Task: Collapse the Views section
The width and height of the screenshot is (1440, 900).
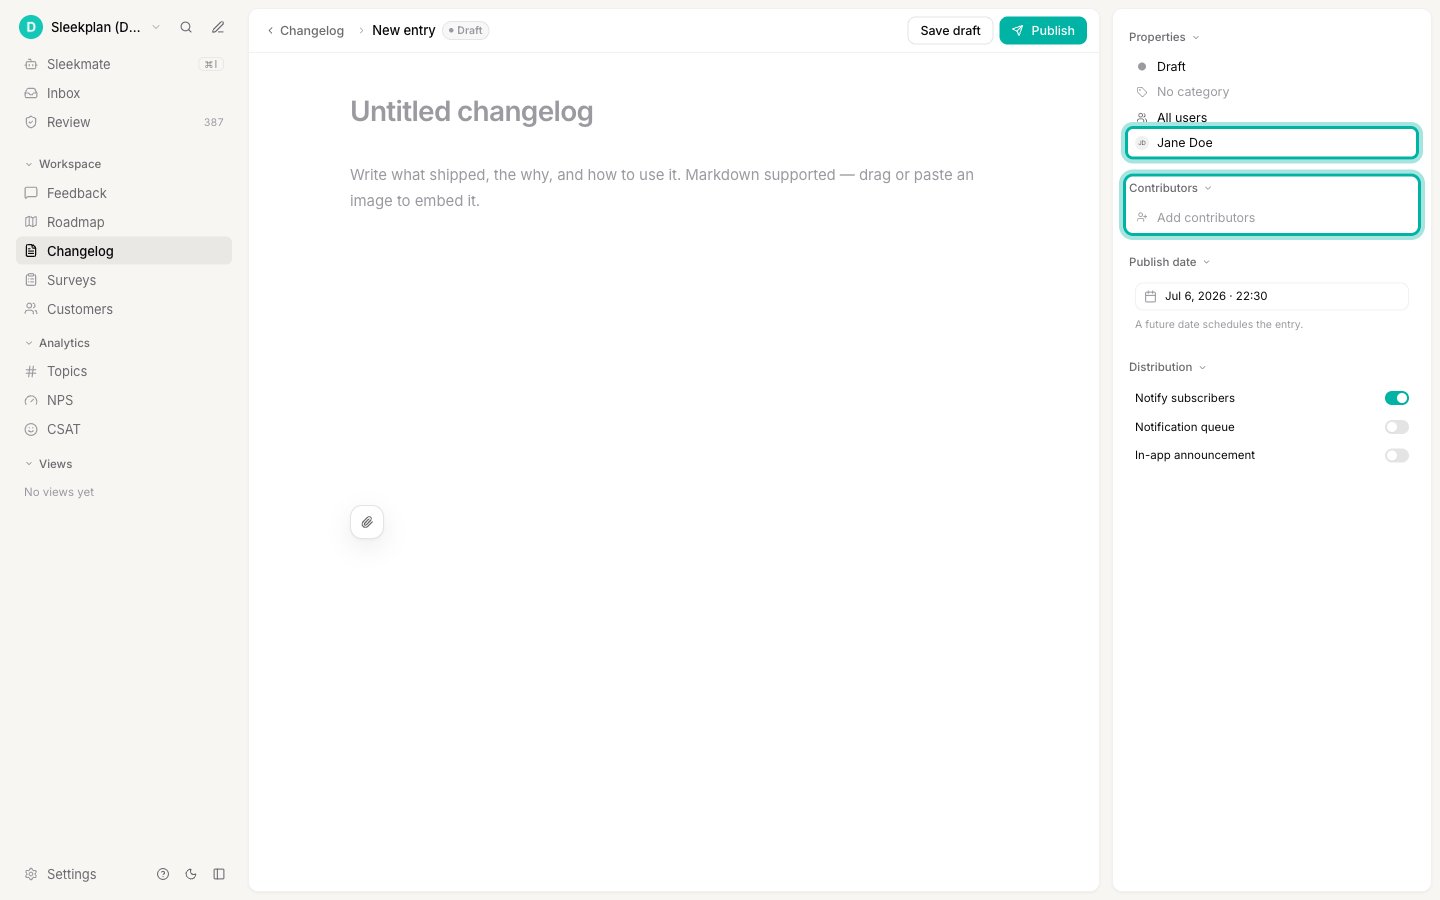Action: [x=48, y=464]
